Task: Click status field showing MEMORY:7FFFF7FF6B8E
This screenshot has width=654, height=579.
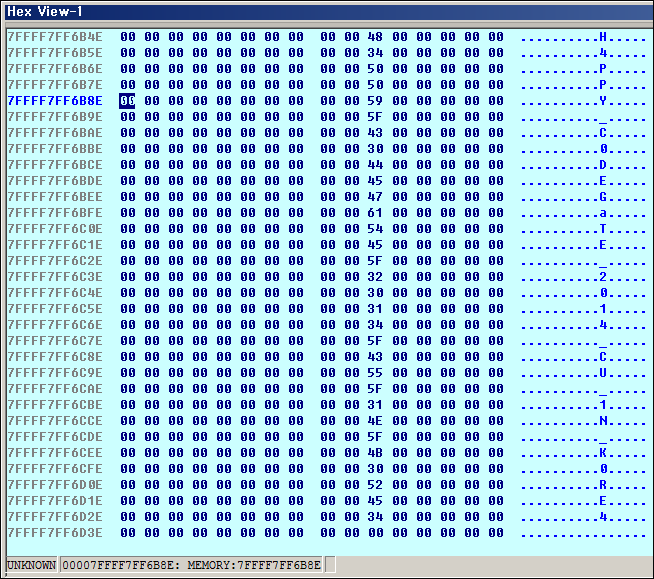Action: click(191, 565)
